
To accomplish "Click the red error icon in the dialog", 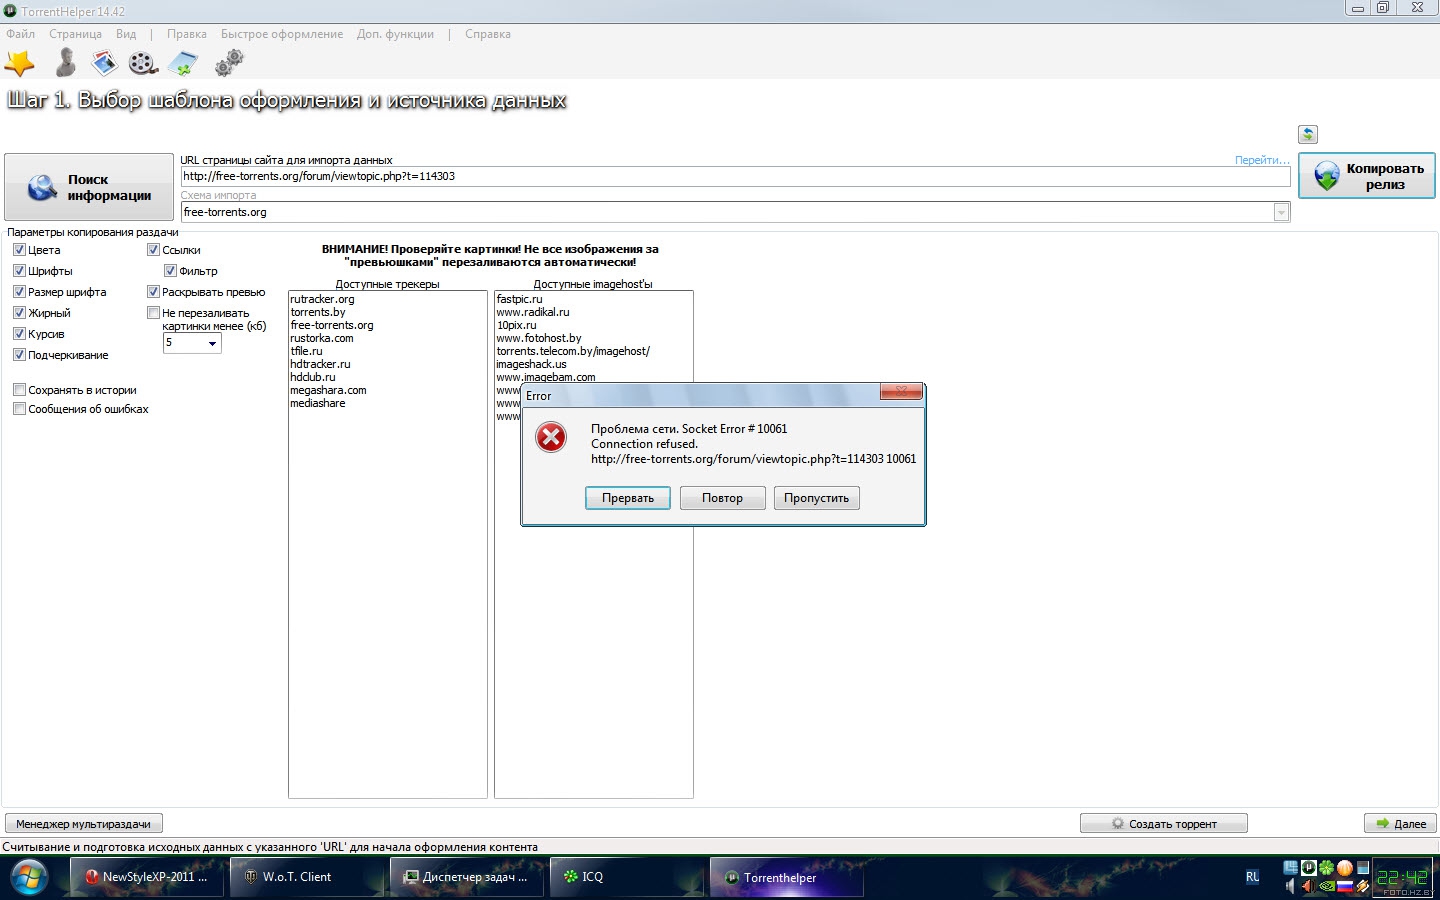I will click(x=551, y=437).
